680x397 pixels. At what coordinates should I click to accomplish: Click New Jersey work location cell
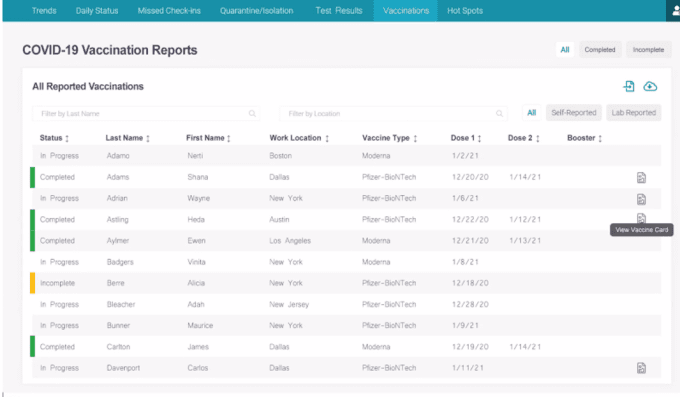(289, 305)
